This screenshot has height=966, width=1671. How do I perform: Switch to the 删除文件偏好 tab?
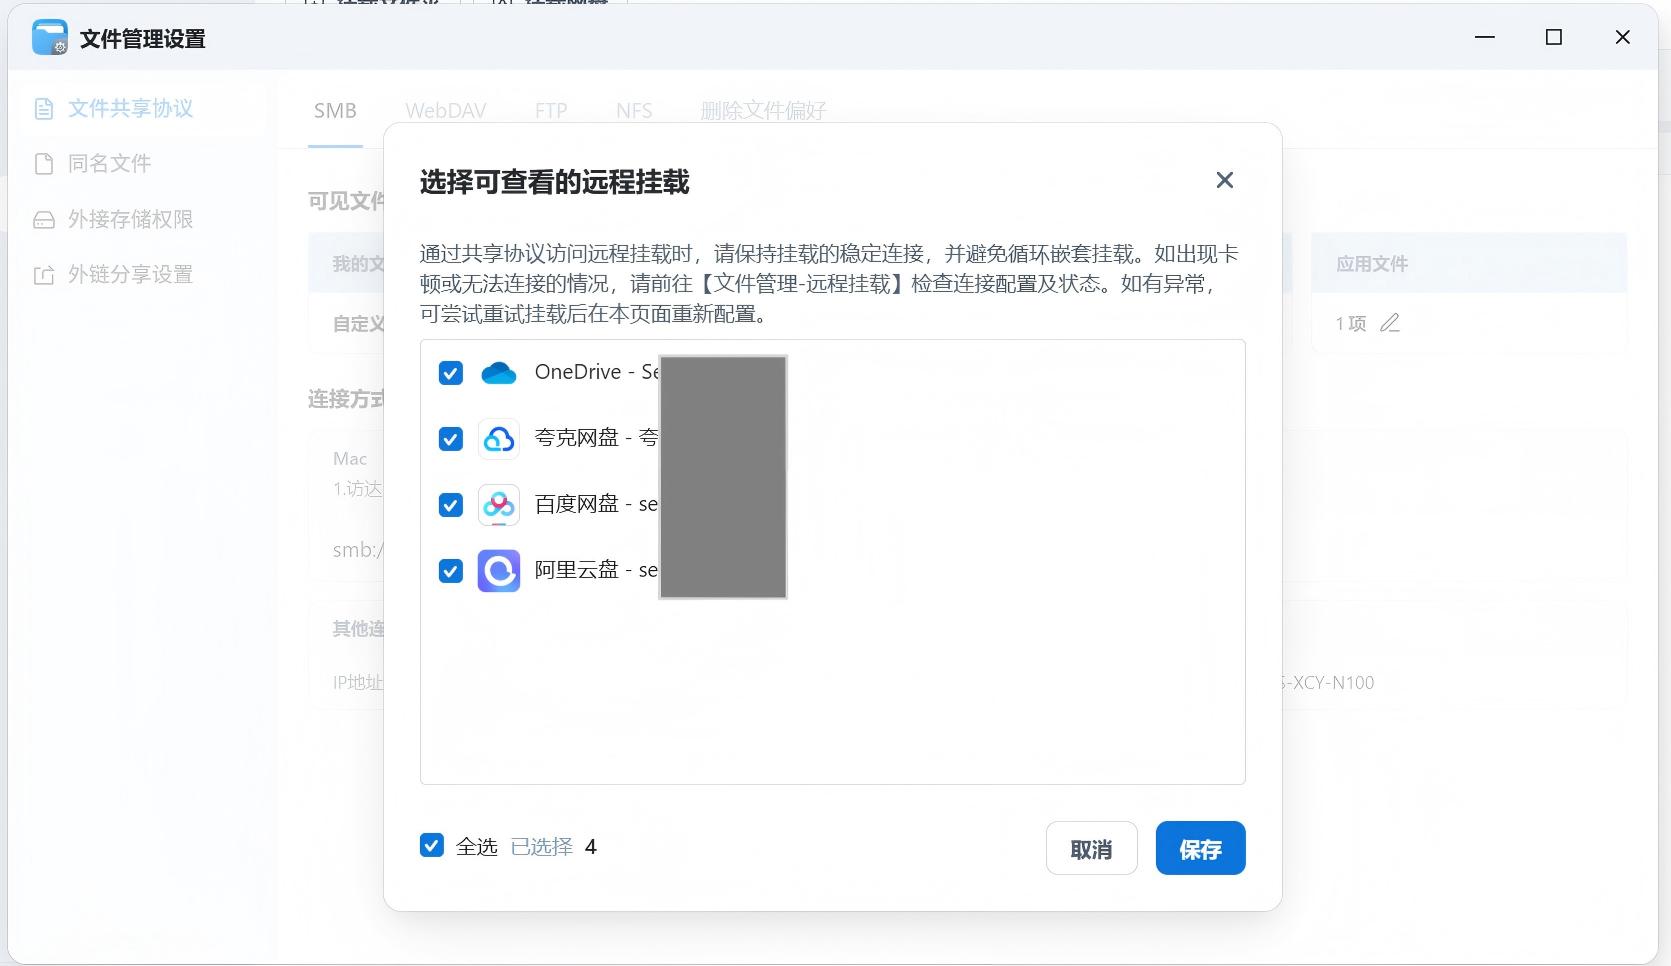pos(763,111)
